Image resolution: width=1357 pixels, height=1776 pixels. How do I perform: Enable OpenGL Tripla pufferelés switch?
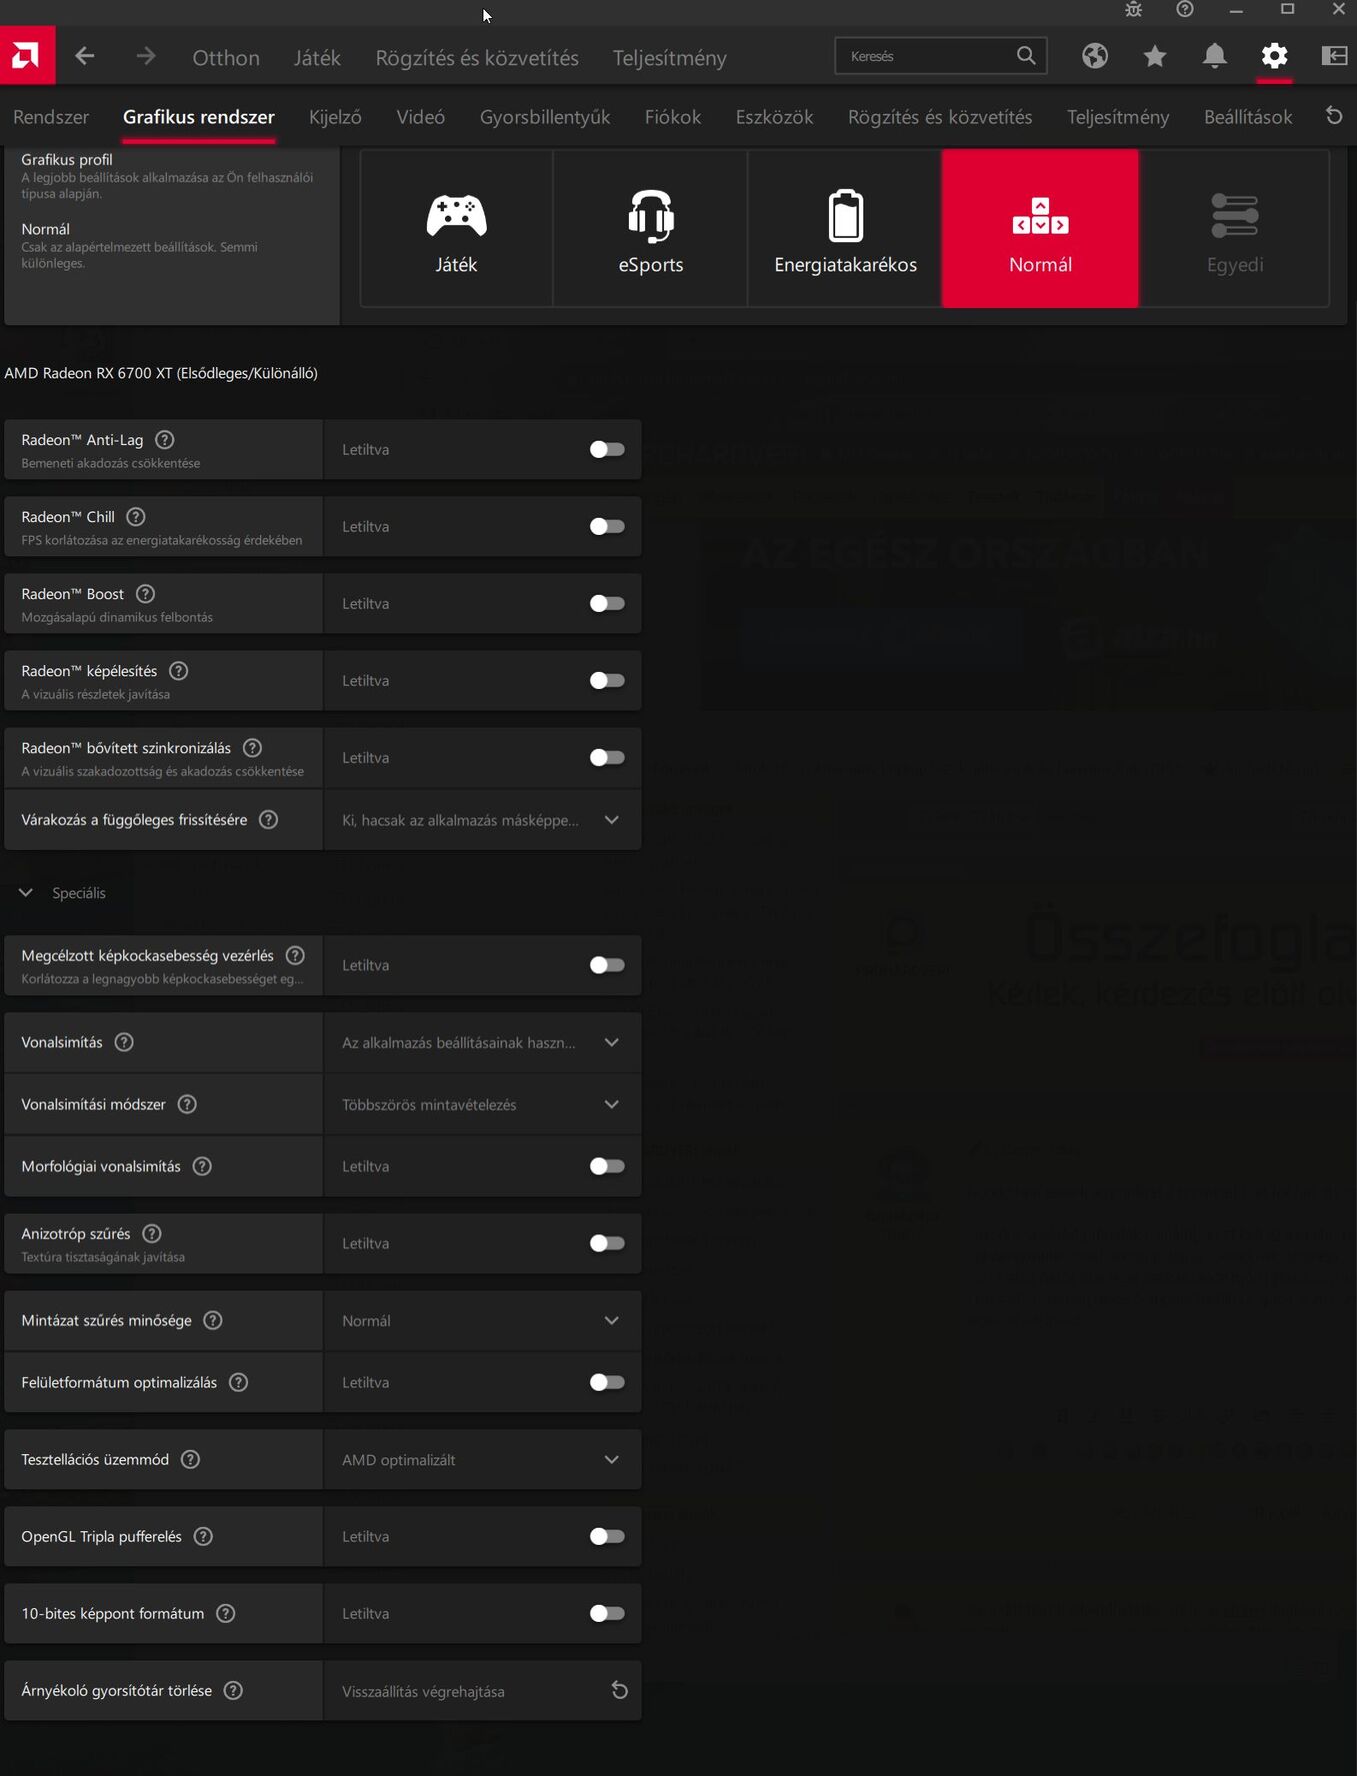tap(606, 1536)
